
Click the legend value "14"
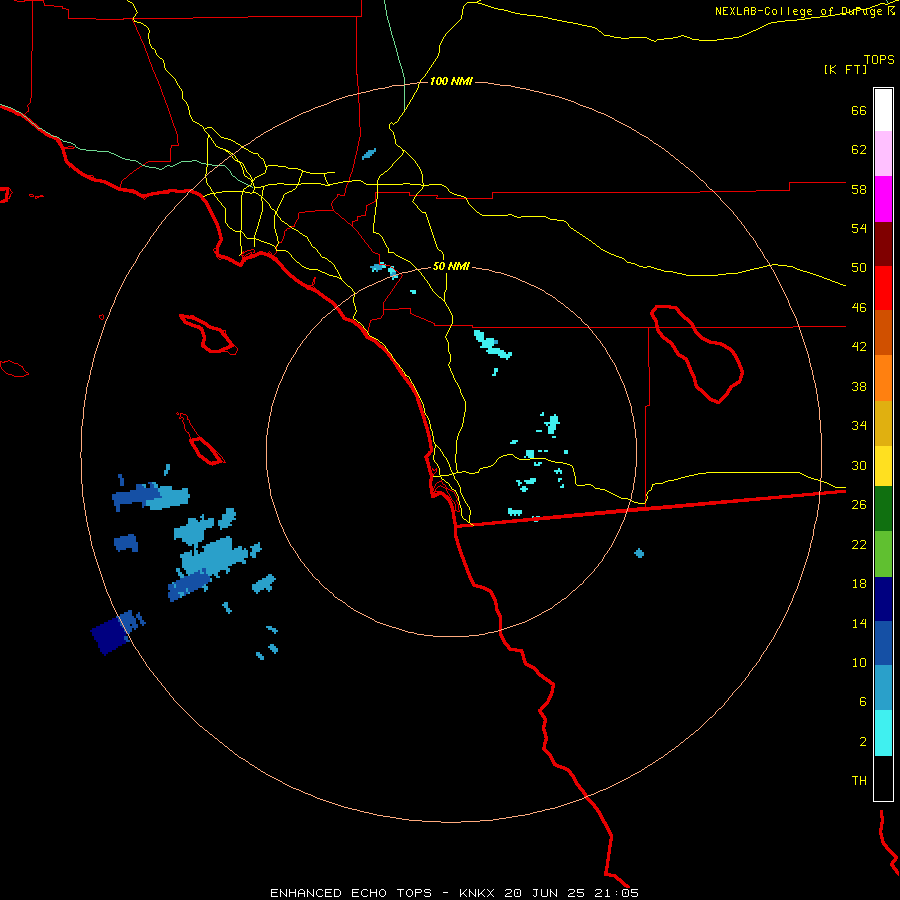click(859, 623)
